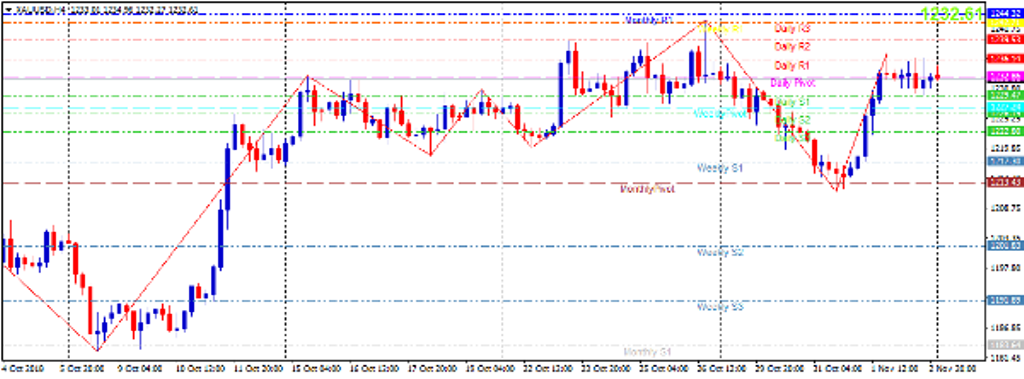Click the Weekly S2 price tag on axis

(1005, 246)
